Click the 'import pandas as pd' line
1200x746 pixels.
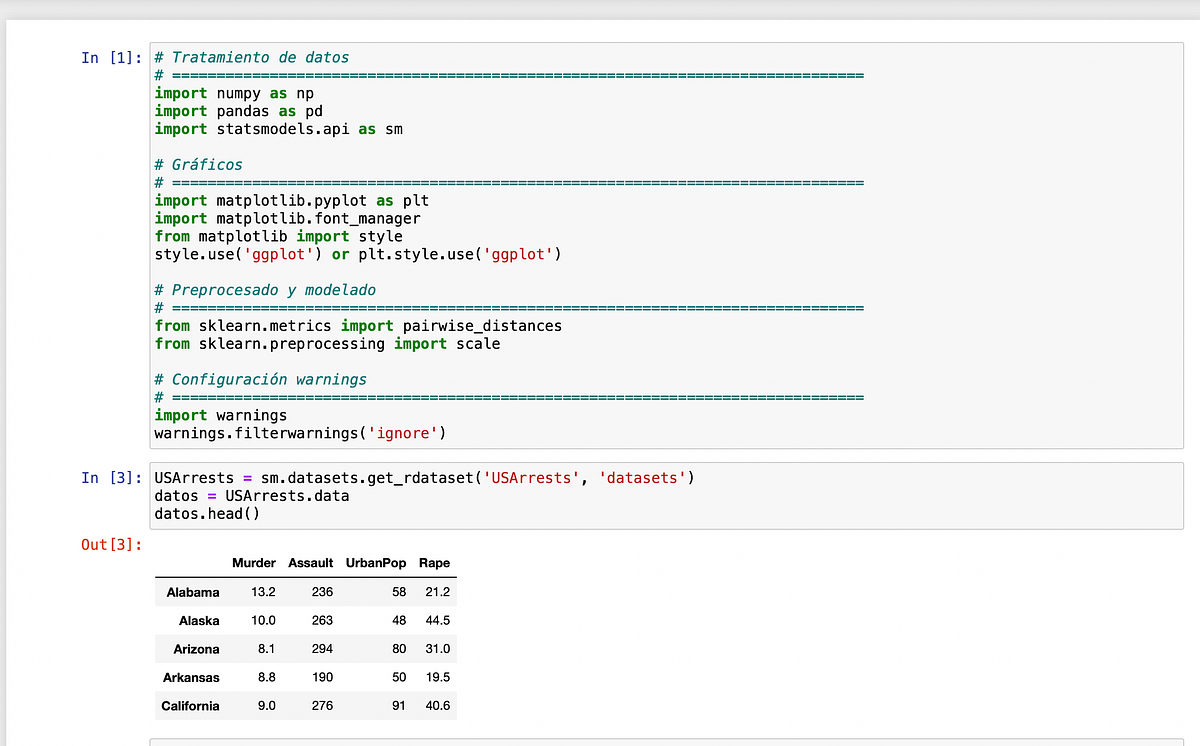238,111
